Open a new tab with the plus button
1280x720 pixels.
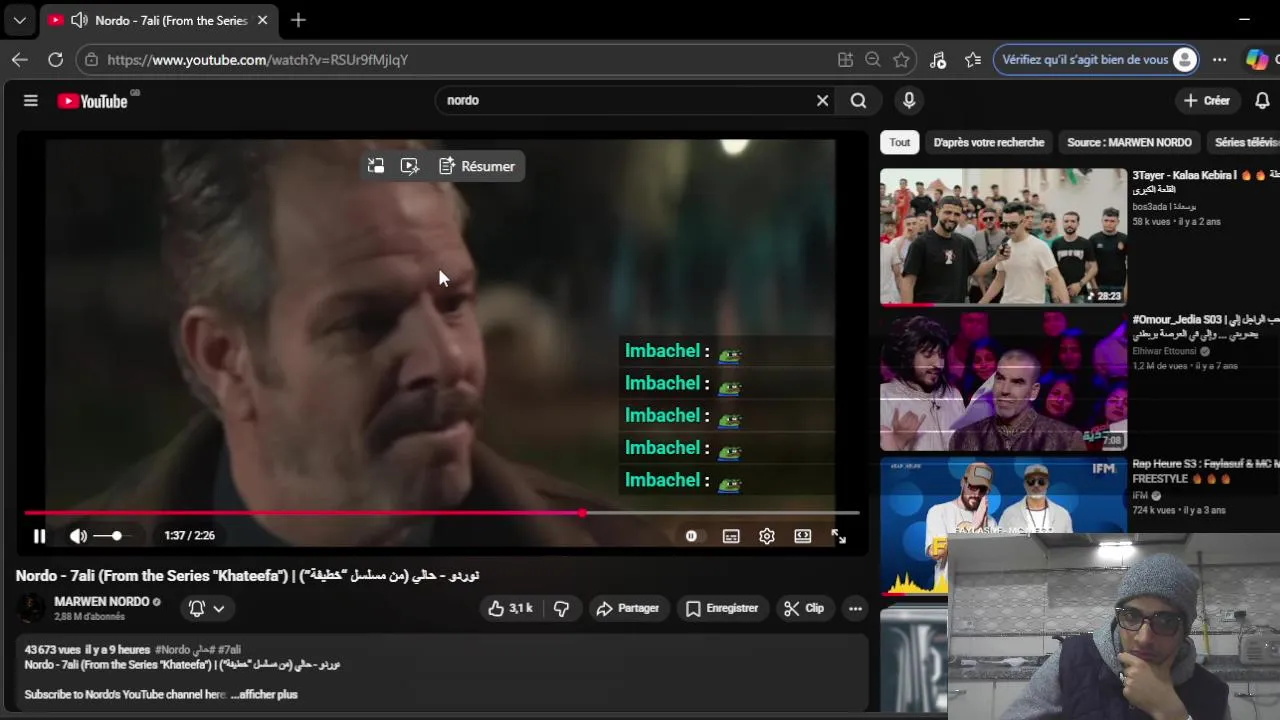(x=298, y=20)
